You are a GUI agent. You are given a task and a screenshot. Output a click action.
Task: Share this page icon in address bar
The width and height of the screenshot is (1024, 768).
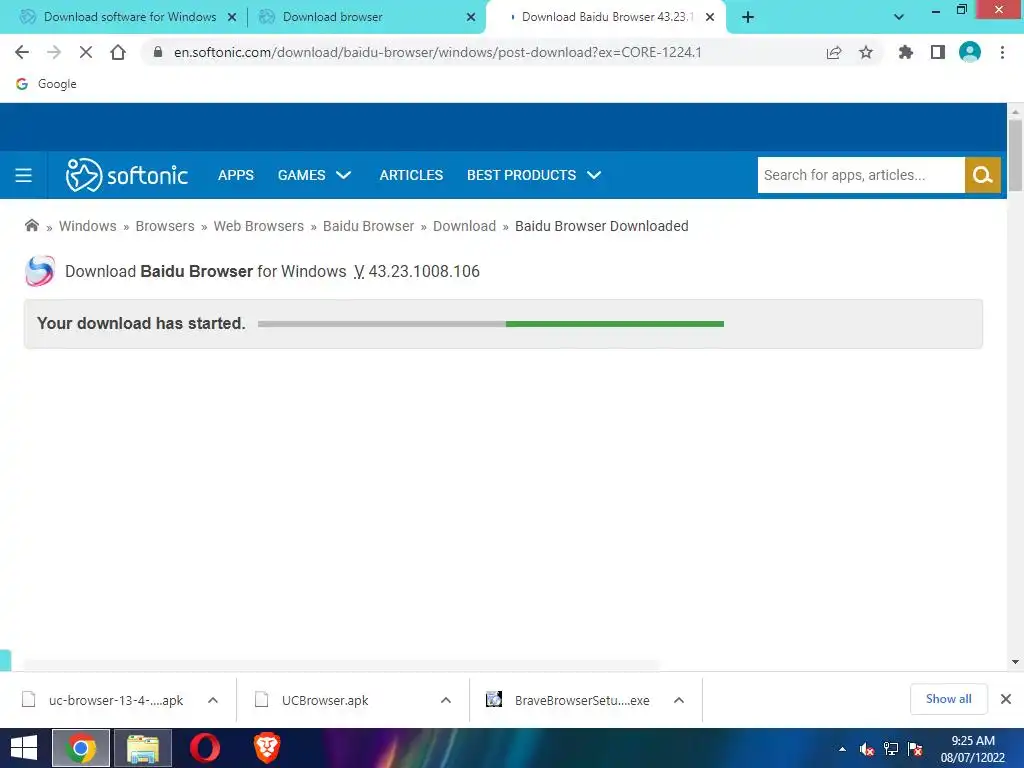pyautogui.click(x=834, y=52)
